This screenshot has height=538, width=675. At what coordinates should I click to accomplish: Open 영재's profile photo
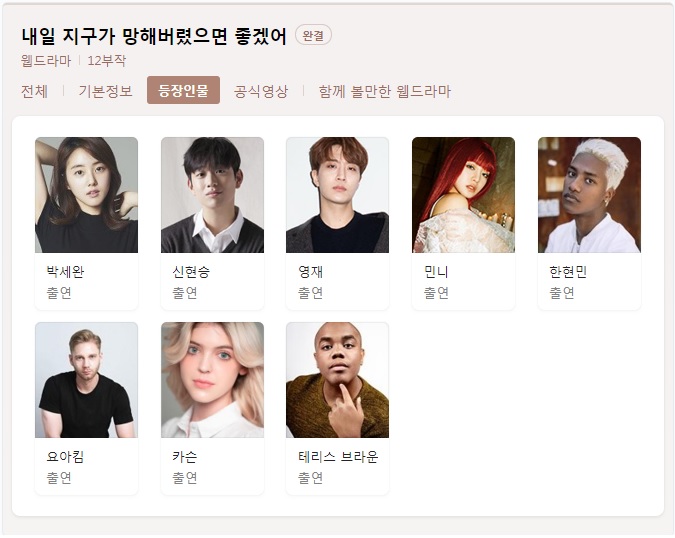click(x=338, y=195)
